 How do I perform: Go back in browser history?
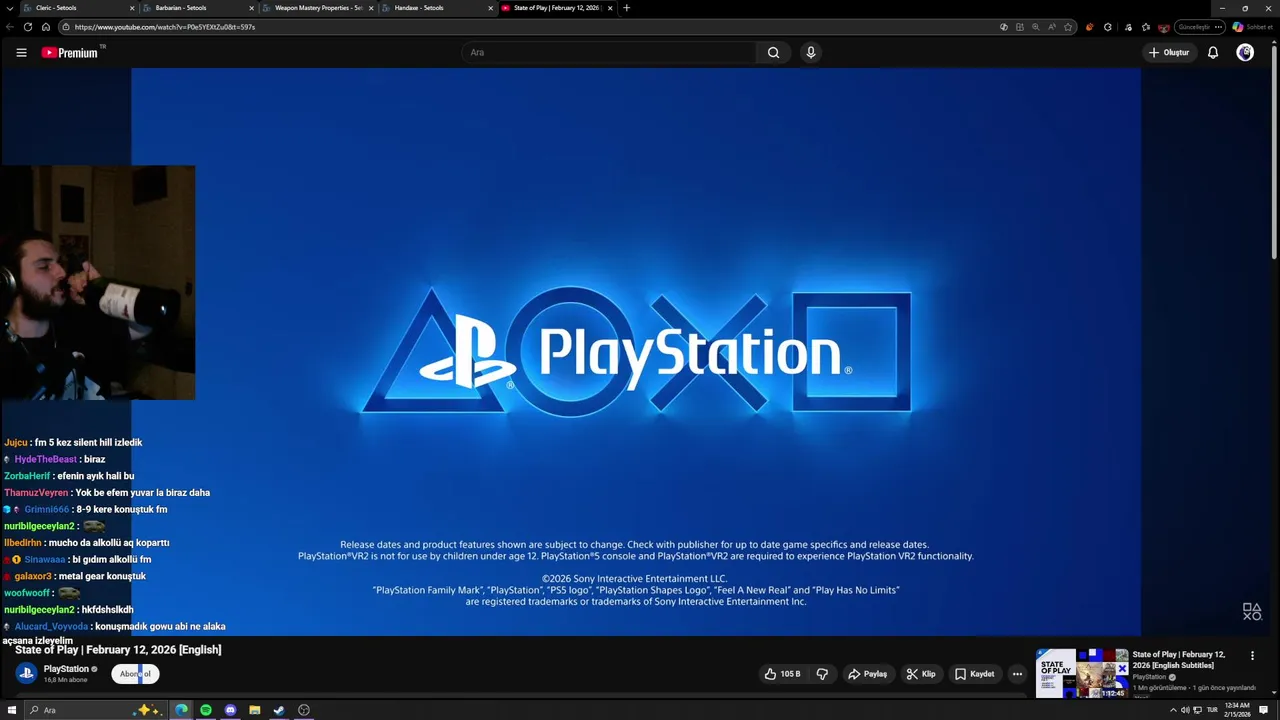pos(10,27)
